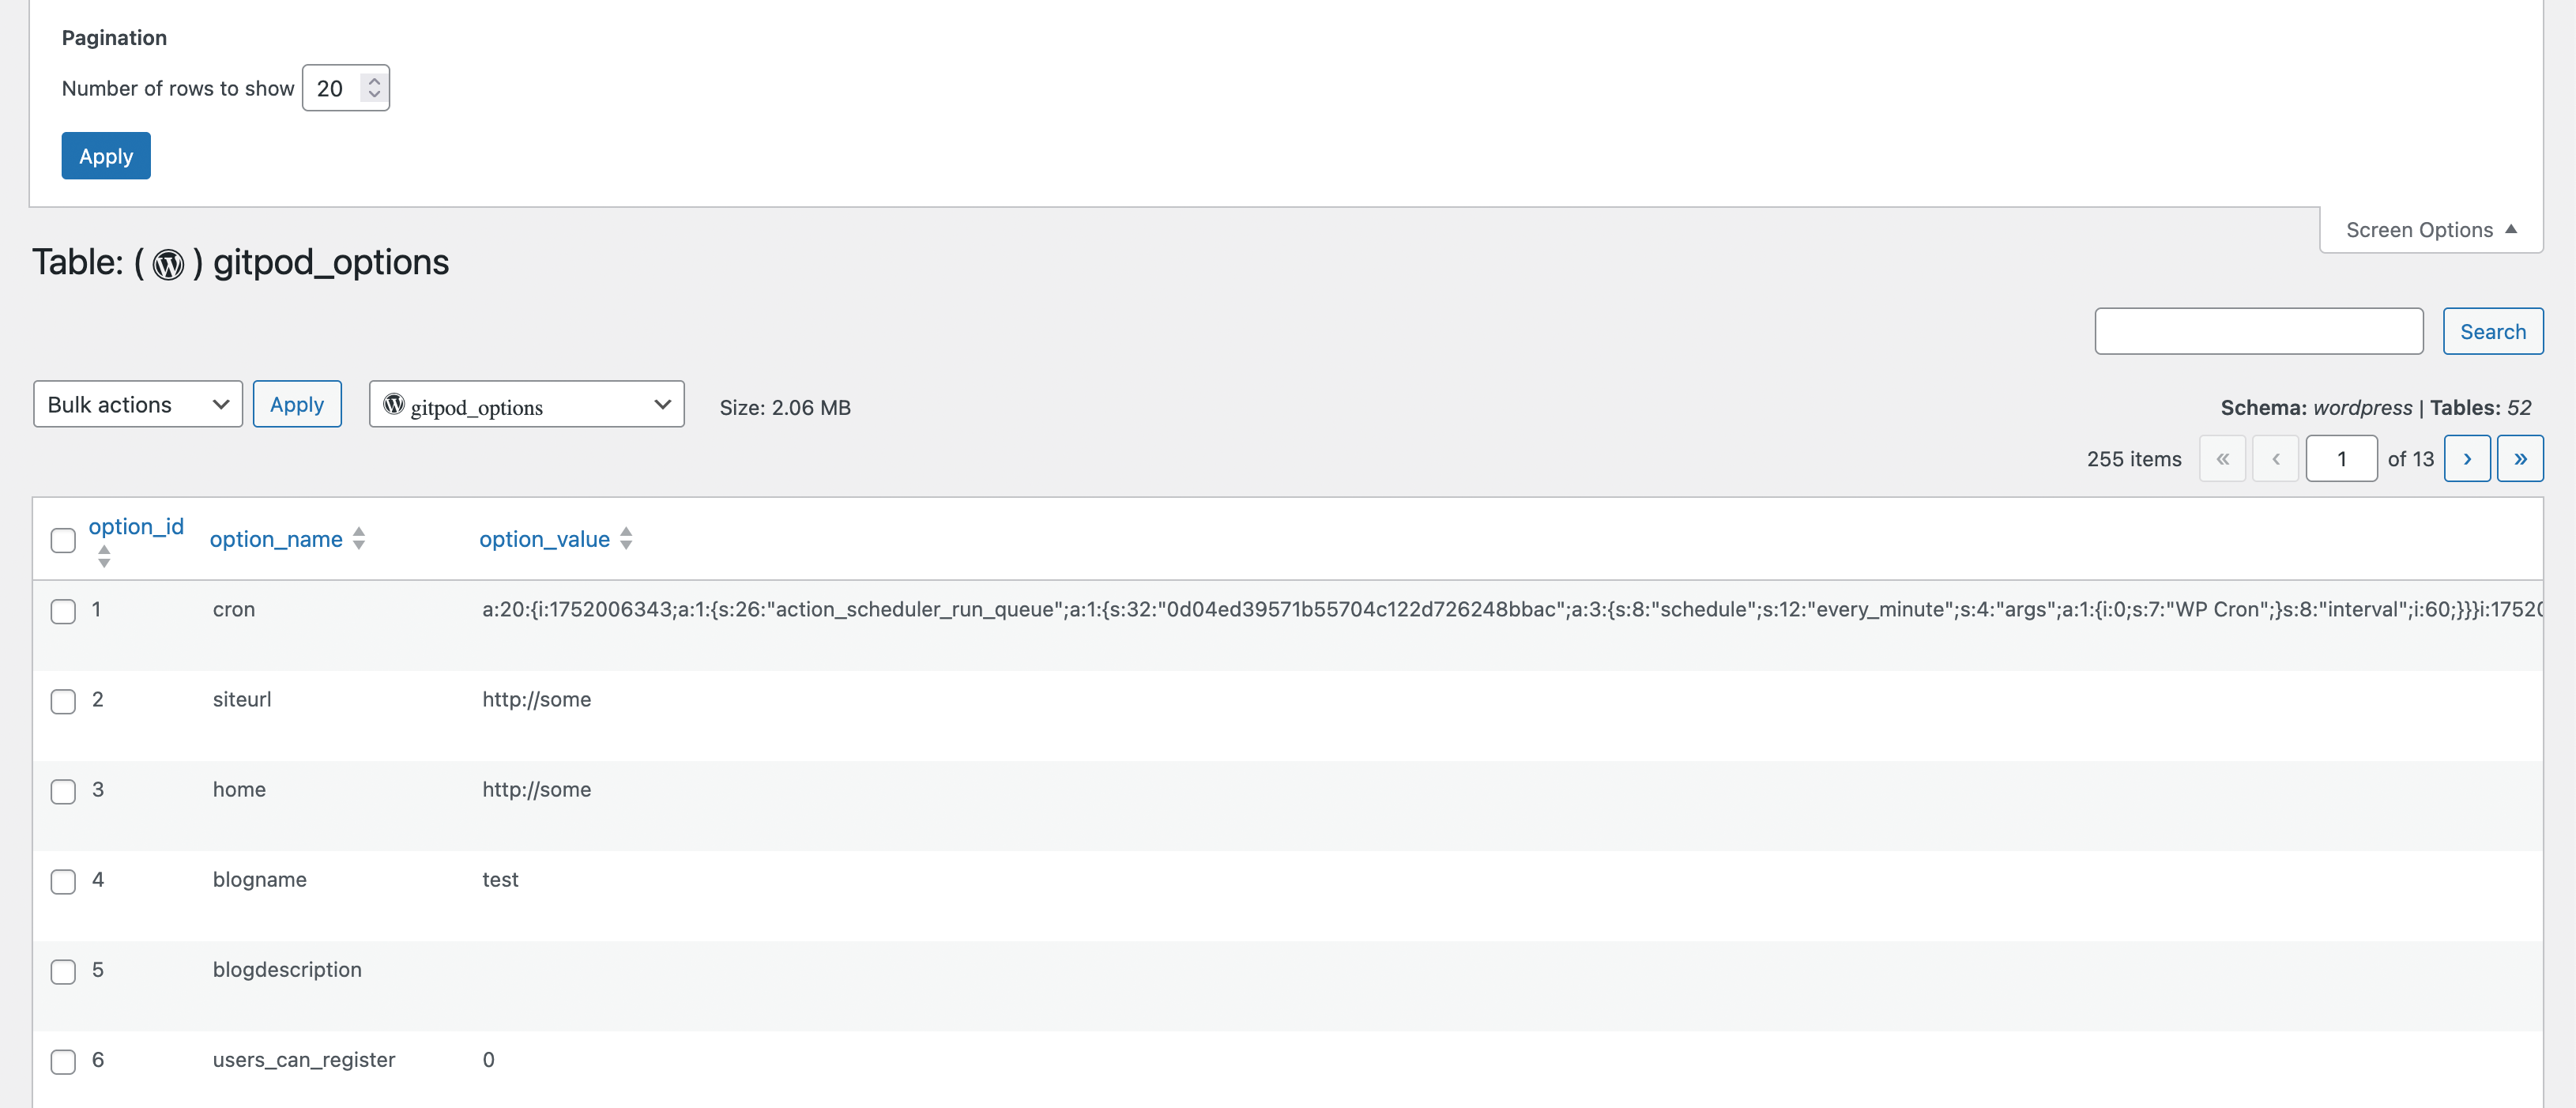2576x1108 pixels.
Task: Tick the checkbox for the home row
Action: [63, 791]
